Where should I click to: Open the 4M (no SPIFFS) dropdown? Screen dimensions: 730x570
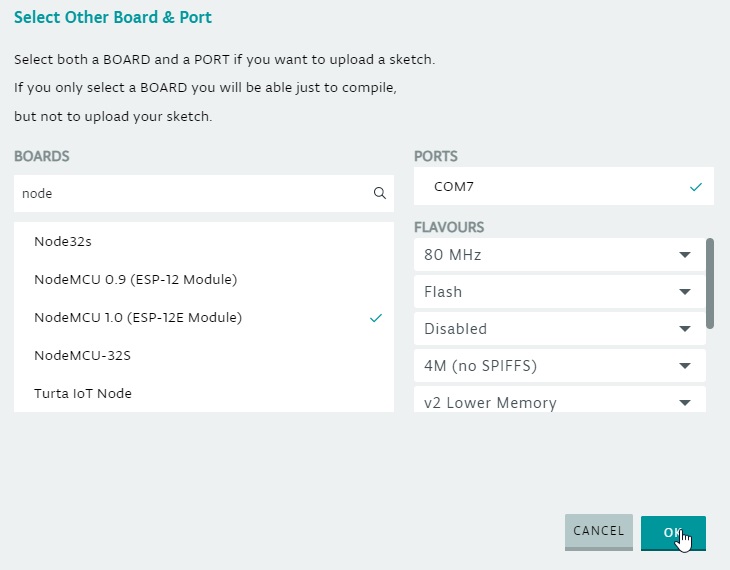coord(560,366)
